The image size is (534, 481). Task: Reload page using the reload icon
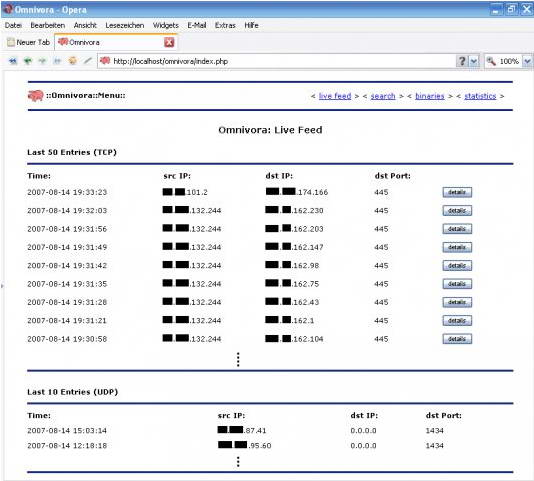click(x=73, y=61)
